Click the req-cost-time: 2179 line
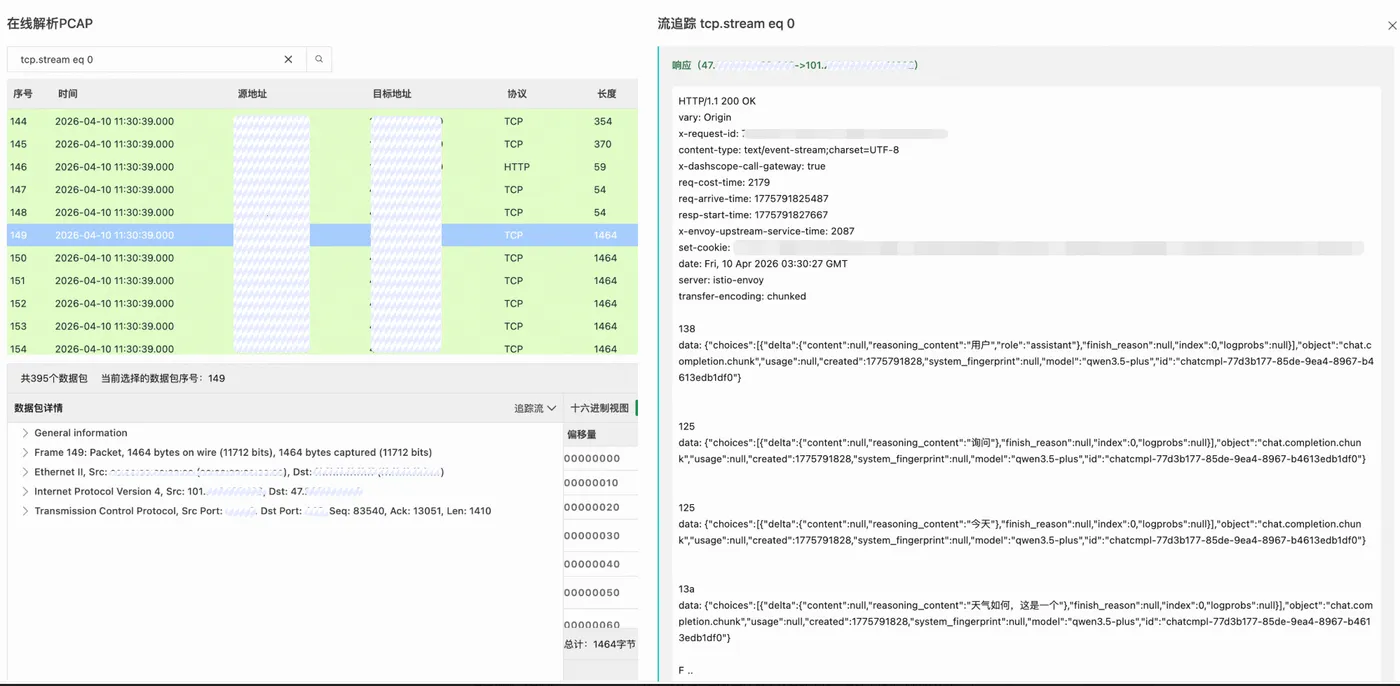This screenshot has width=1400, height=686. 724,183
